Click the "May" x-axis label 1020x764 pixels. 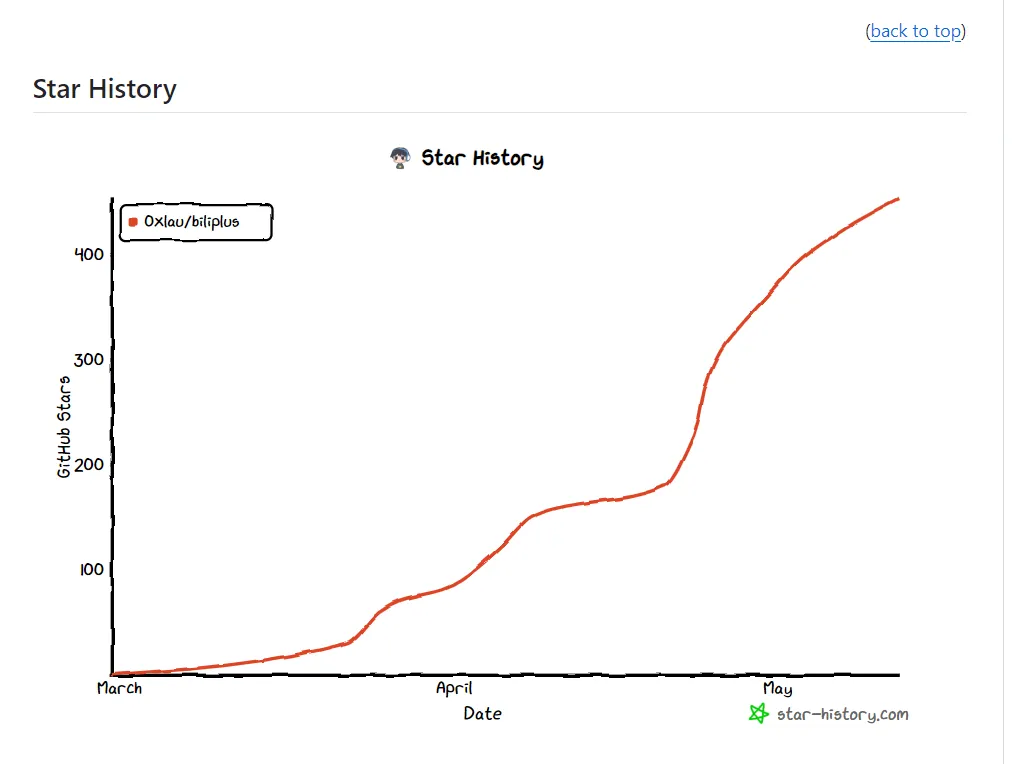[x=777, y=689]
